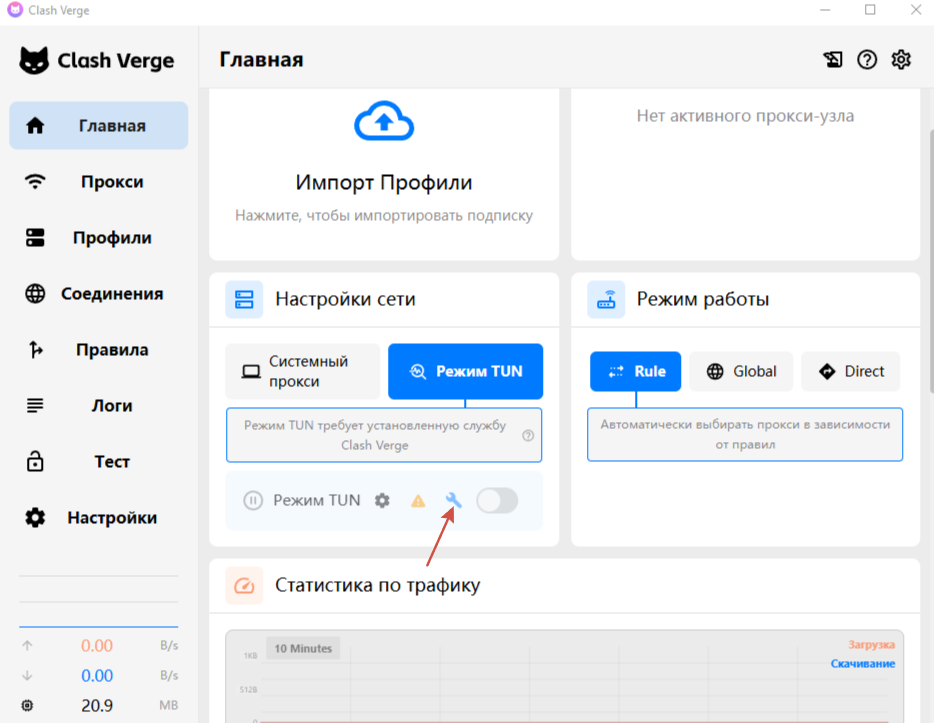Click the Режим работы router icon
The image size is (934, 723).
pyautogui.click(x=606, y=299)
